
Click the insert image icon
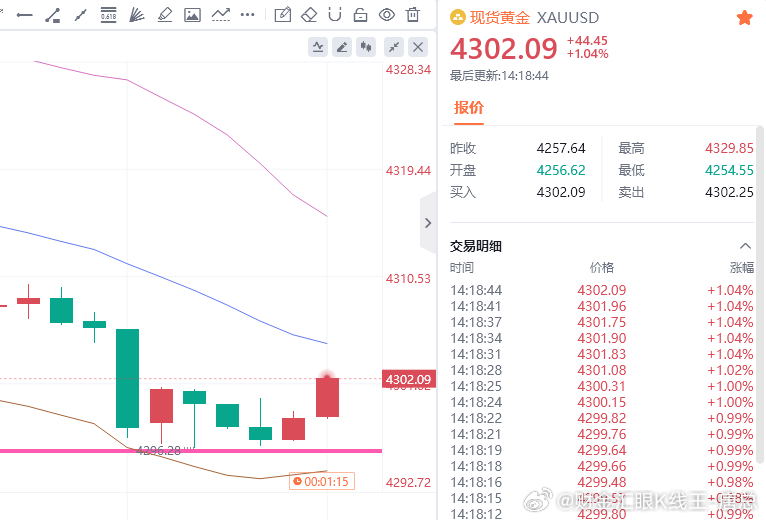click(192, 15)
